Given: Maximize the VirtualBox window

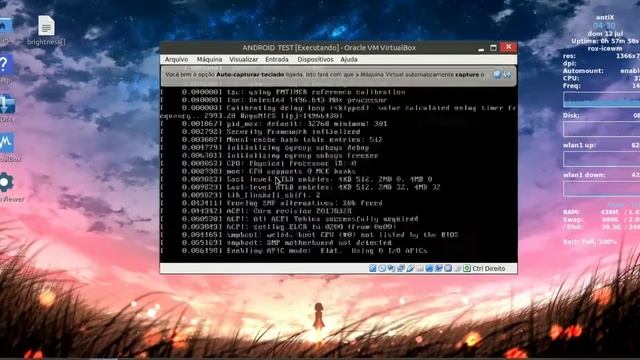Looking at the screenshot, I should [493, 48].
